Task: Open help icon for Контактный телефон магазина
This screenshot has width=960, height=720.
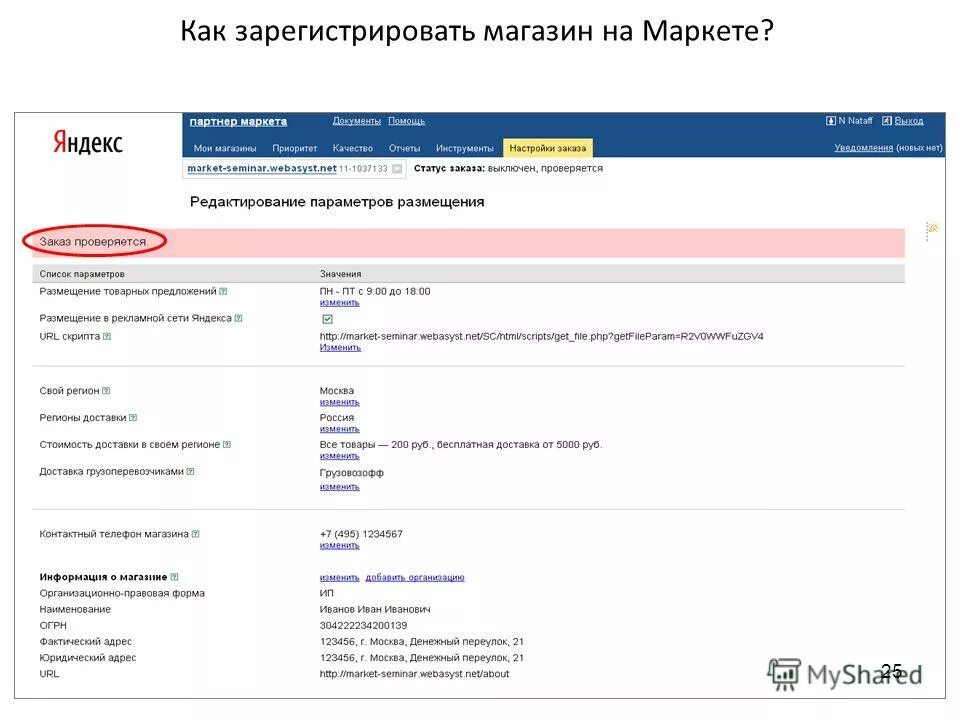Action: (196, 534)
